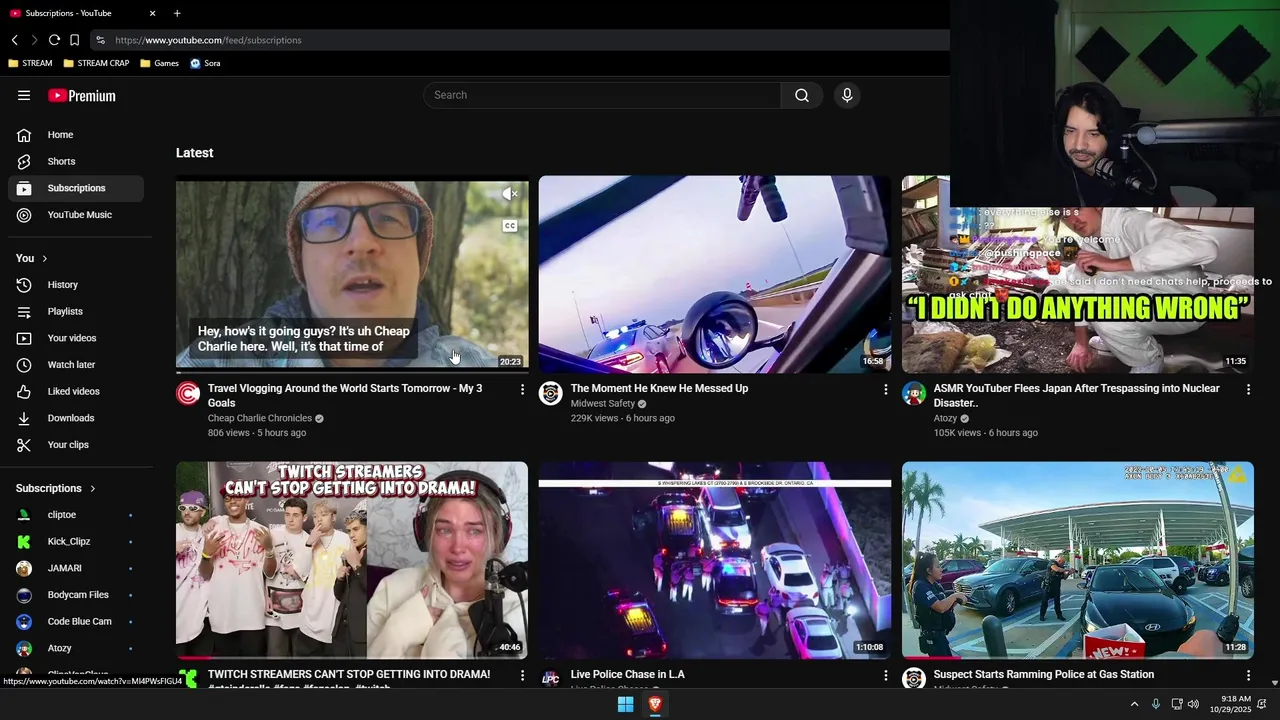Bookmark this page icon

click(74, 40)
